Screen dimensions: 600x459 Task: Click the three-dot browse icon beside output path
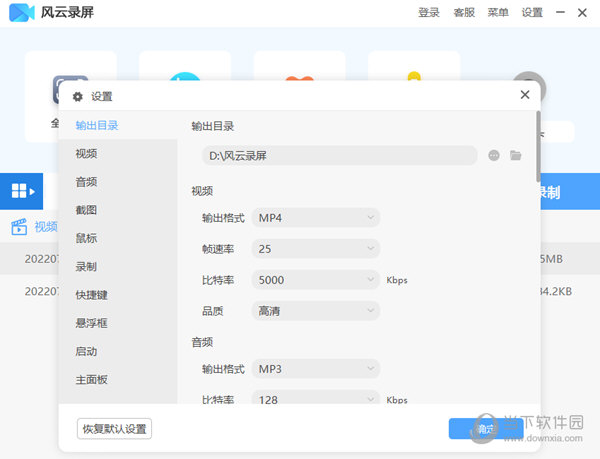(x=494, y=156)
